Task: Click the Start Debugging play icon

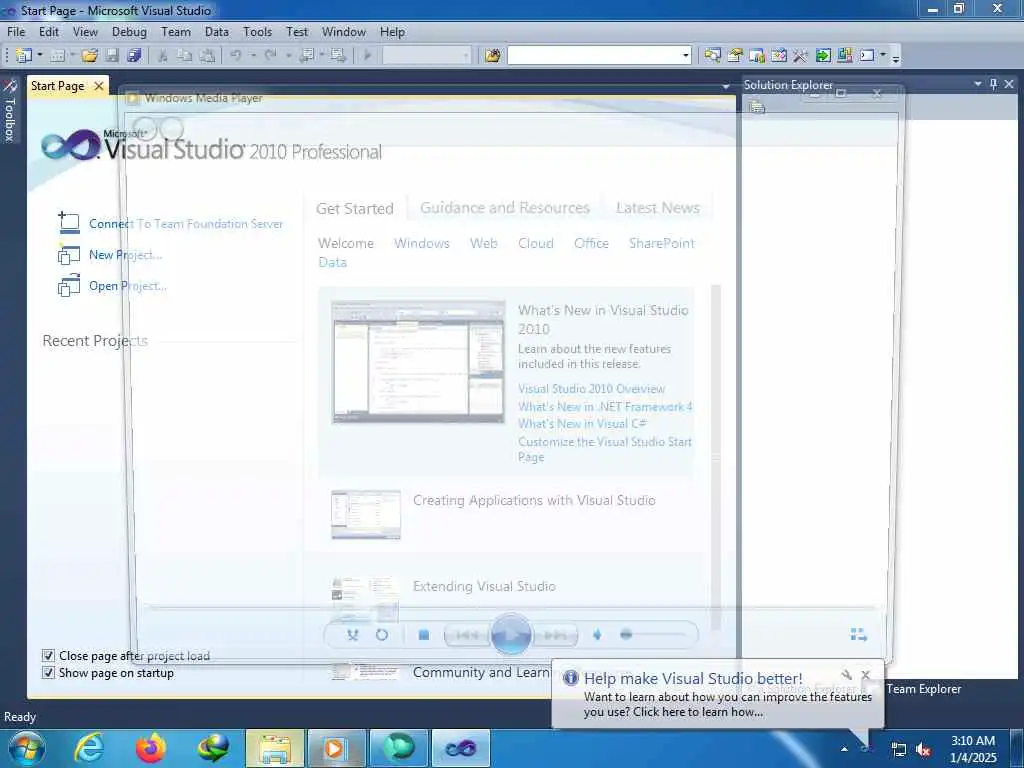Action: pos(367,56)
